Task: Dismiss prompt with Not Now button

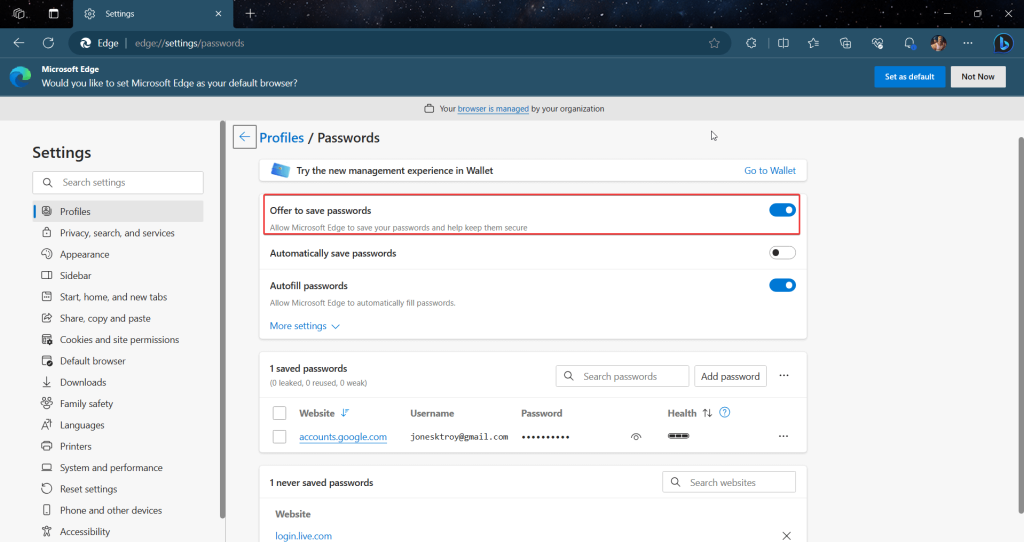Action: point(978,76)
